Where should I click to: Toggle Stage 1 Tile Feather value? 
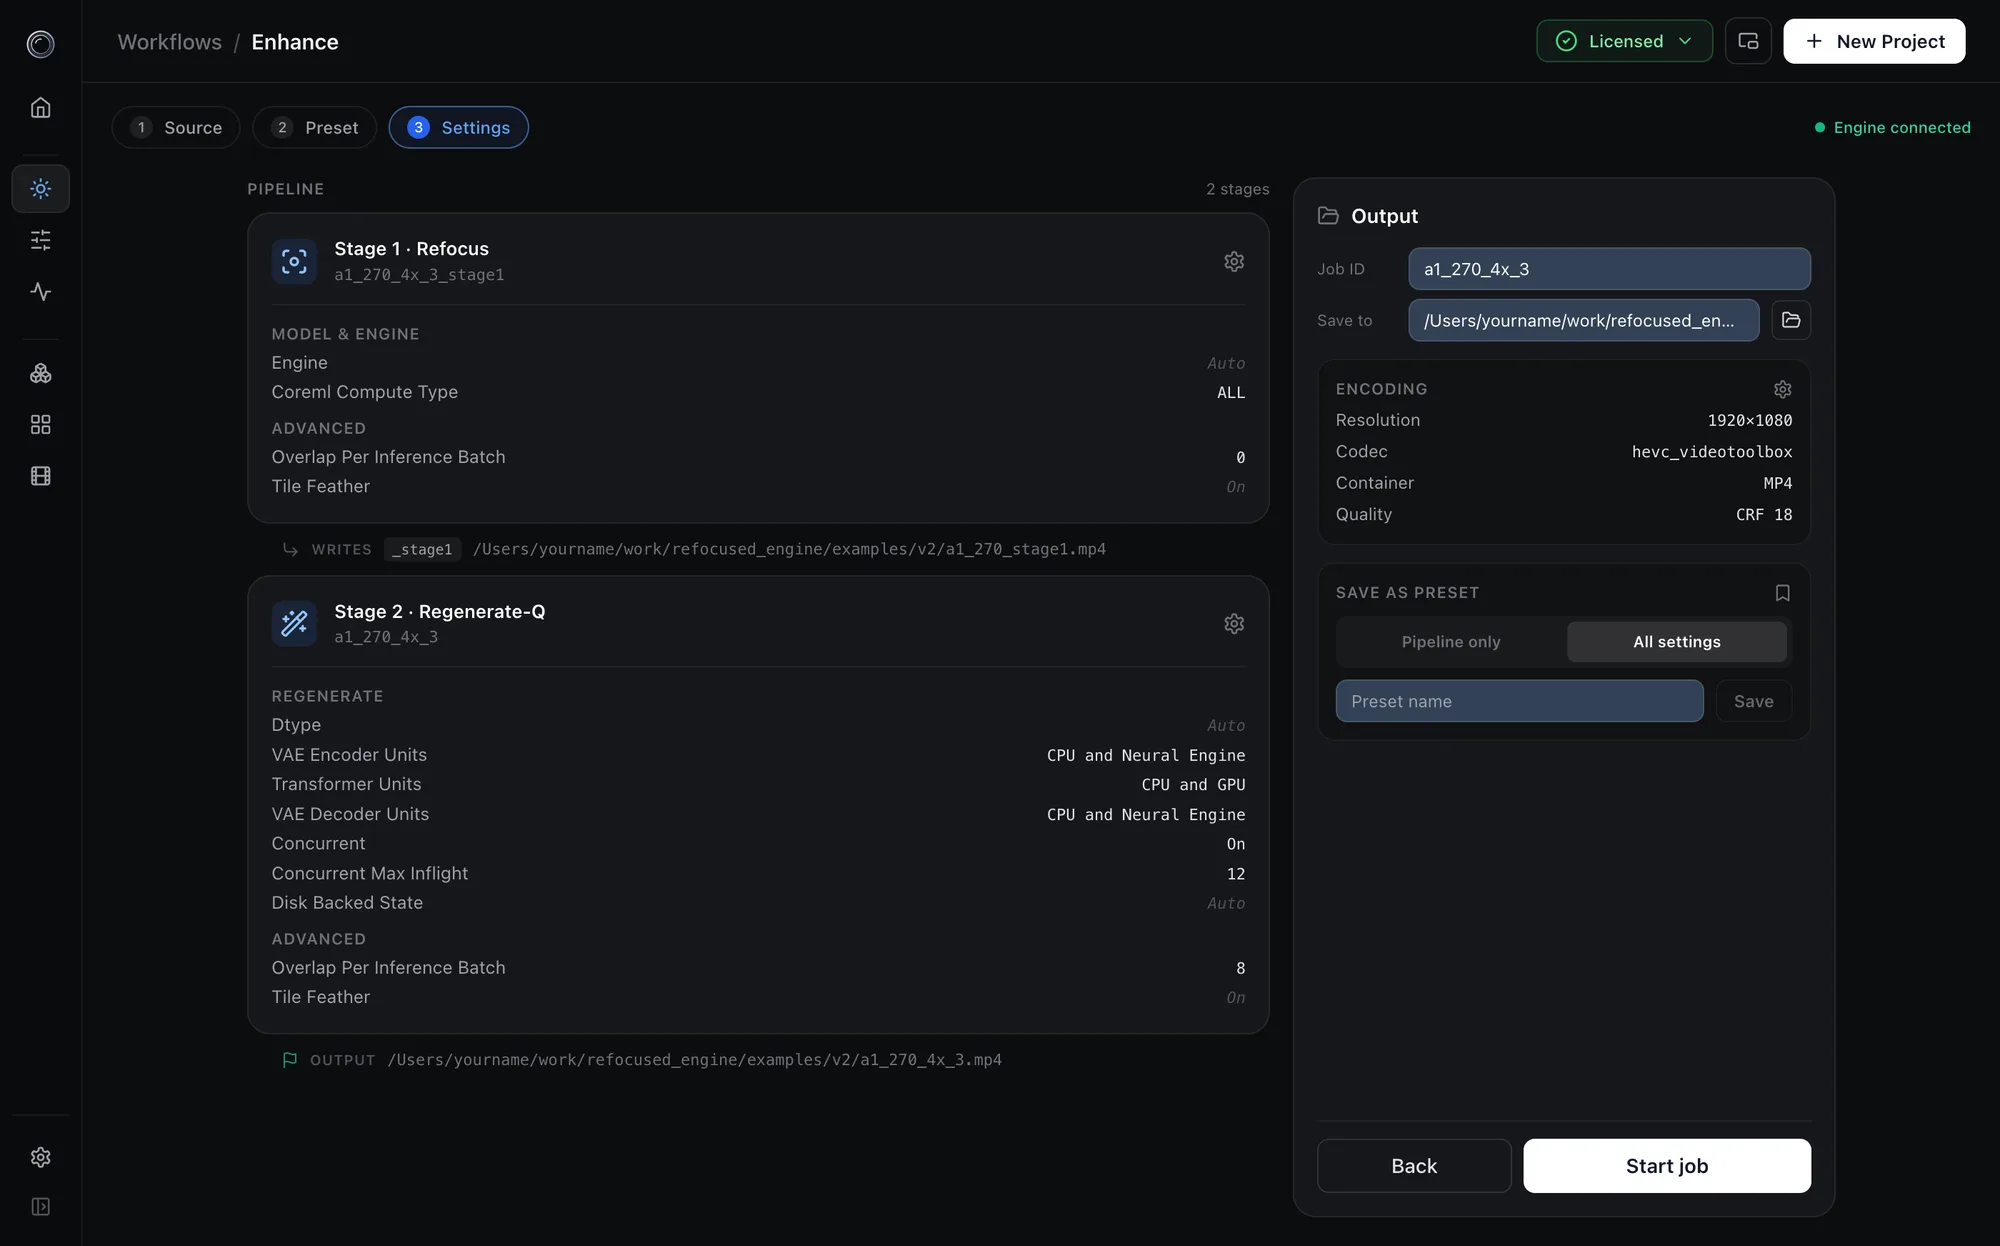tap(1236, 487)
